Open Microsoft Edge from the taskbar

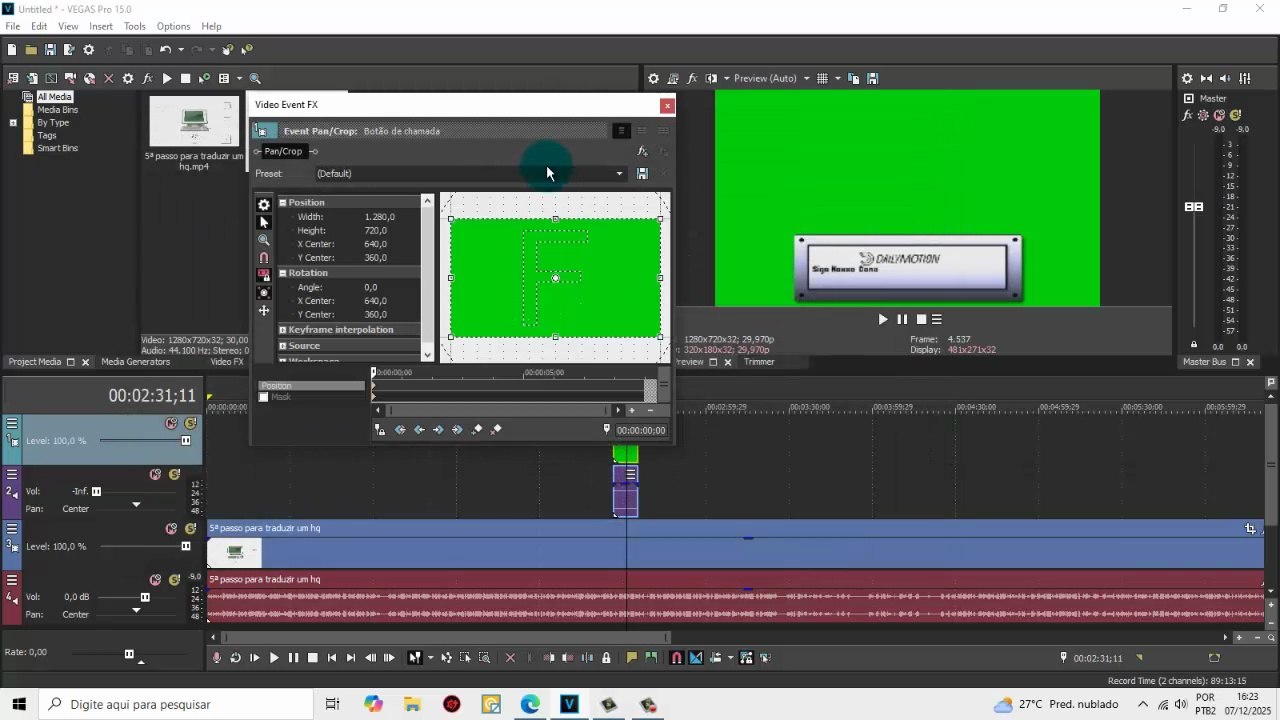[530, 705]
